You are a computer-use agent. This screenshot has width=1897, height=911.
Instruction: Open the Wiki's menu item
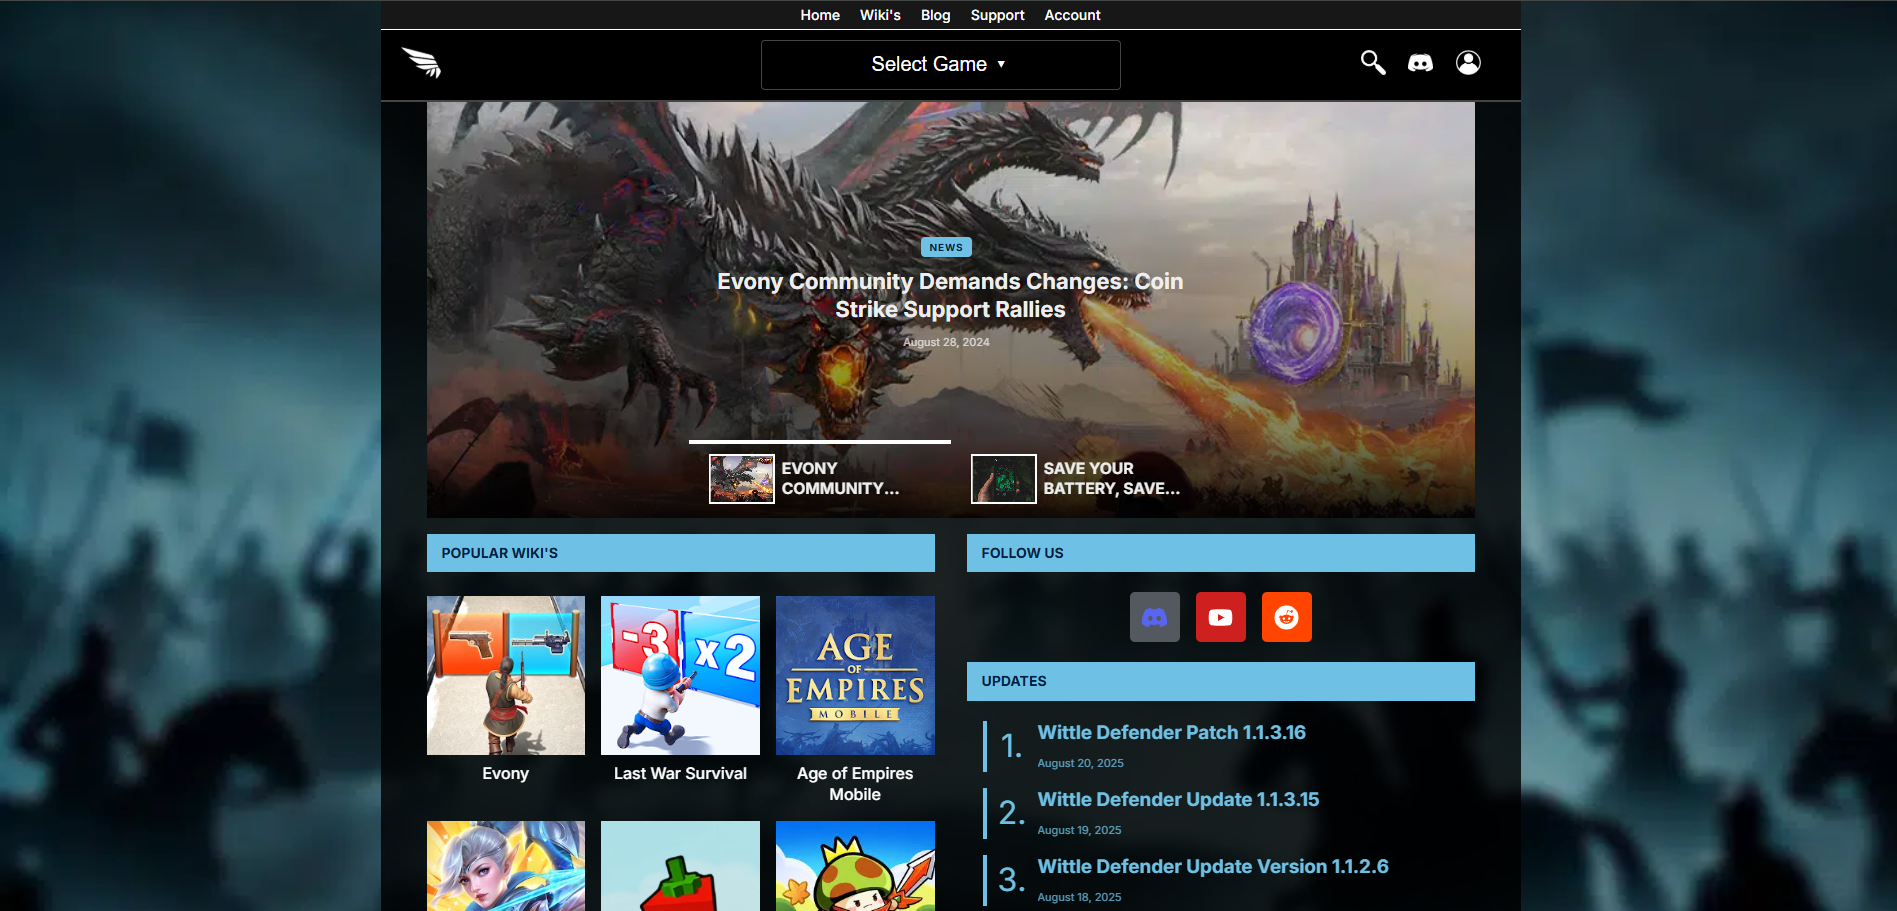tap(880, 15)
